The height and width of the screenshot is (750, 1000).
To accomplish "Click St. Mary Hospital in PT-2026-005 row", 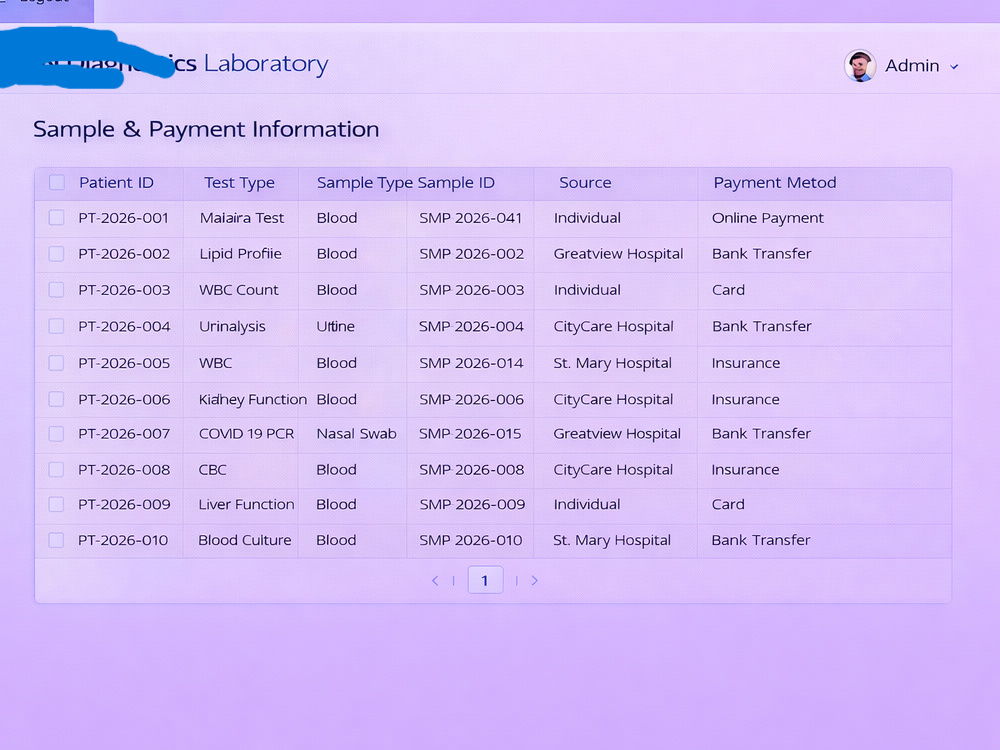I will click(612, 364).
